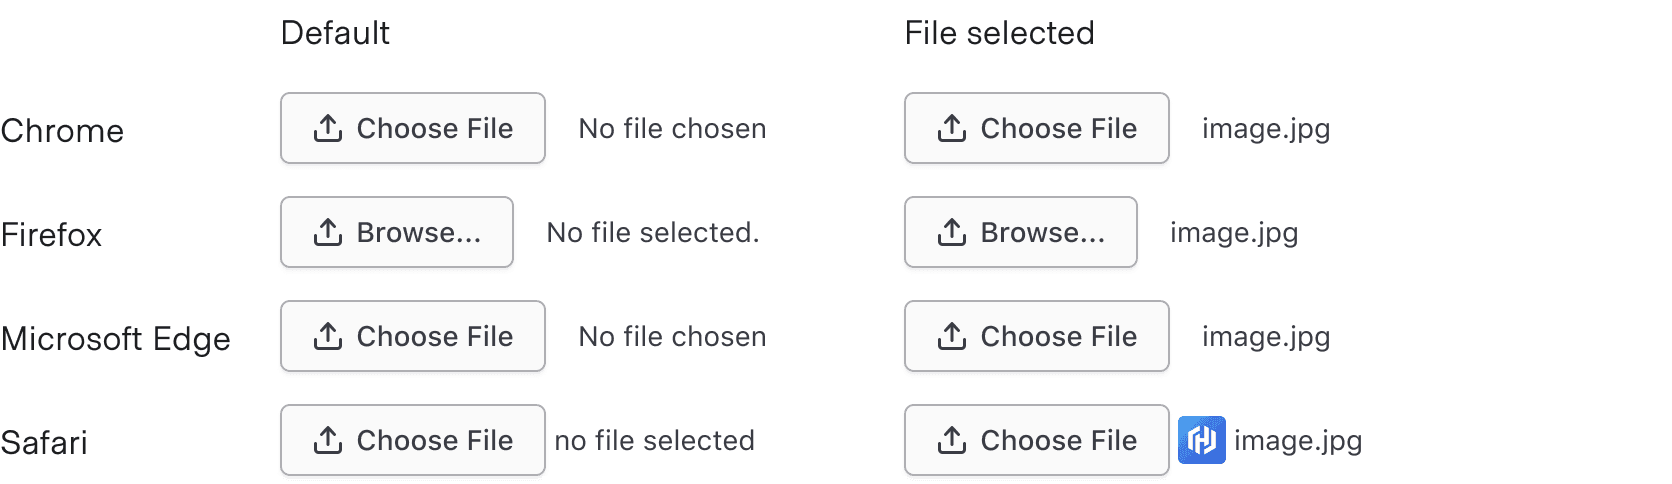Click upload icon in Edge file-selected button

pyautogui.click(x=952, y=336)
